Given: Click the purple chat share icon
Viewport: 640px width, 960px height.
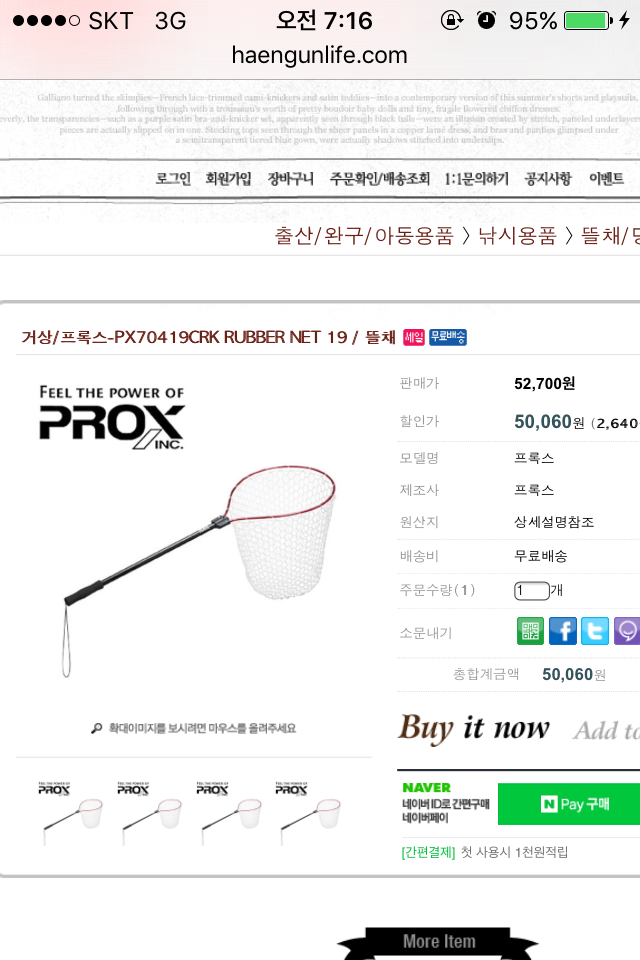Looking at the screenshot, I should click(x=627, y=631).
